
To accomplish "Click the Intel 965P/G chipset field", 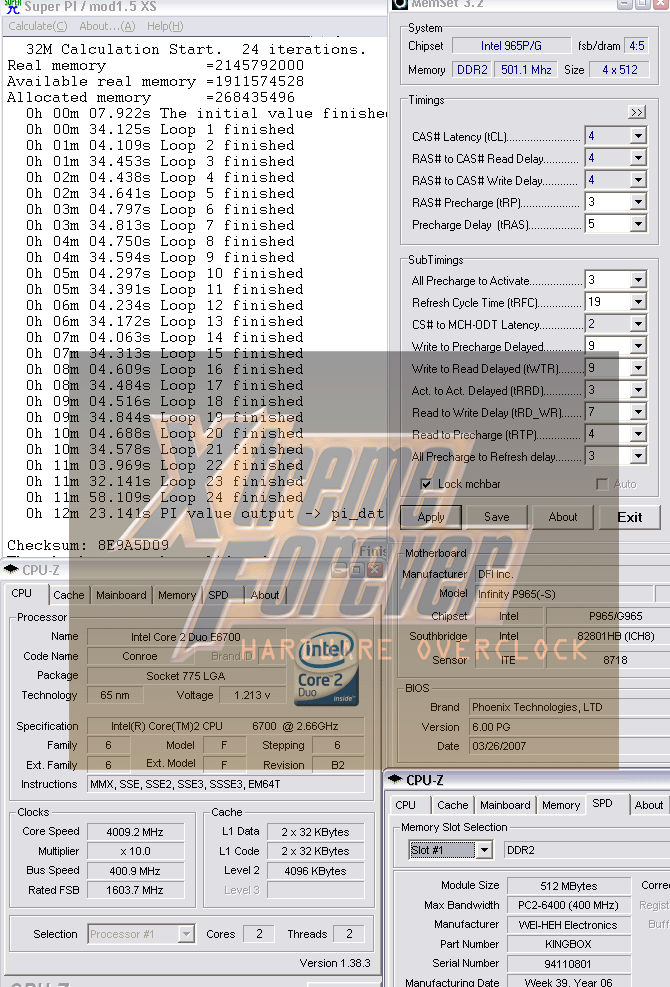I will 511,45.
